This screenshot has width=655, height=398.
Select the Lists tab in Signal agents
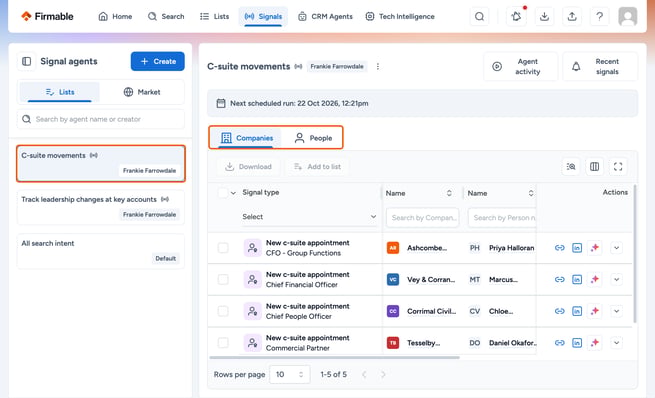pyautogui.click(x=60, y=92)
